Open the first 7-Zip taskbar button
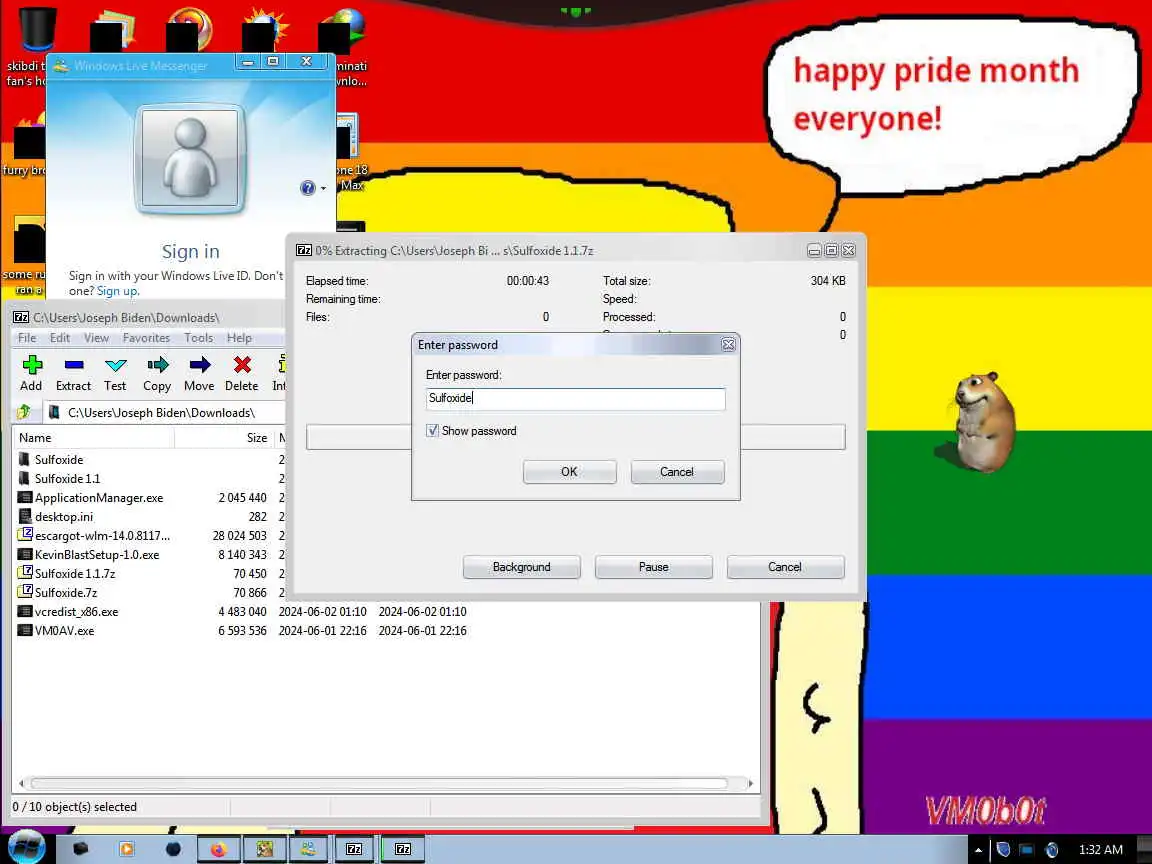The width and height of the screenshot is (1152, 864). 354,849
